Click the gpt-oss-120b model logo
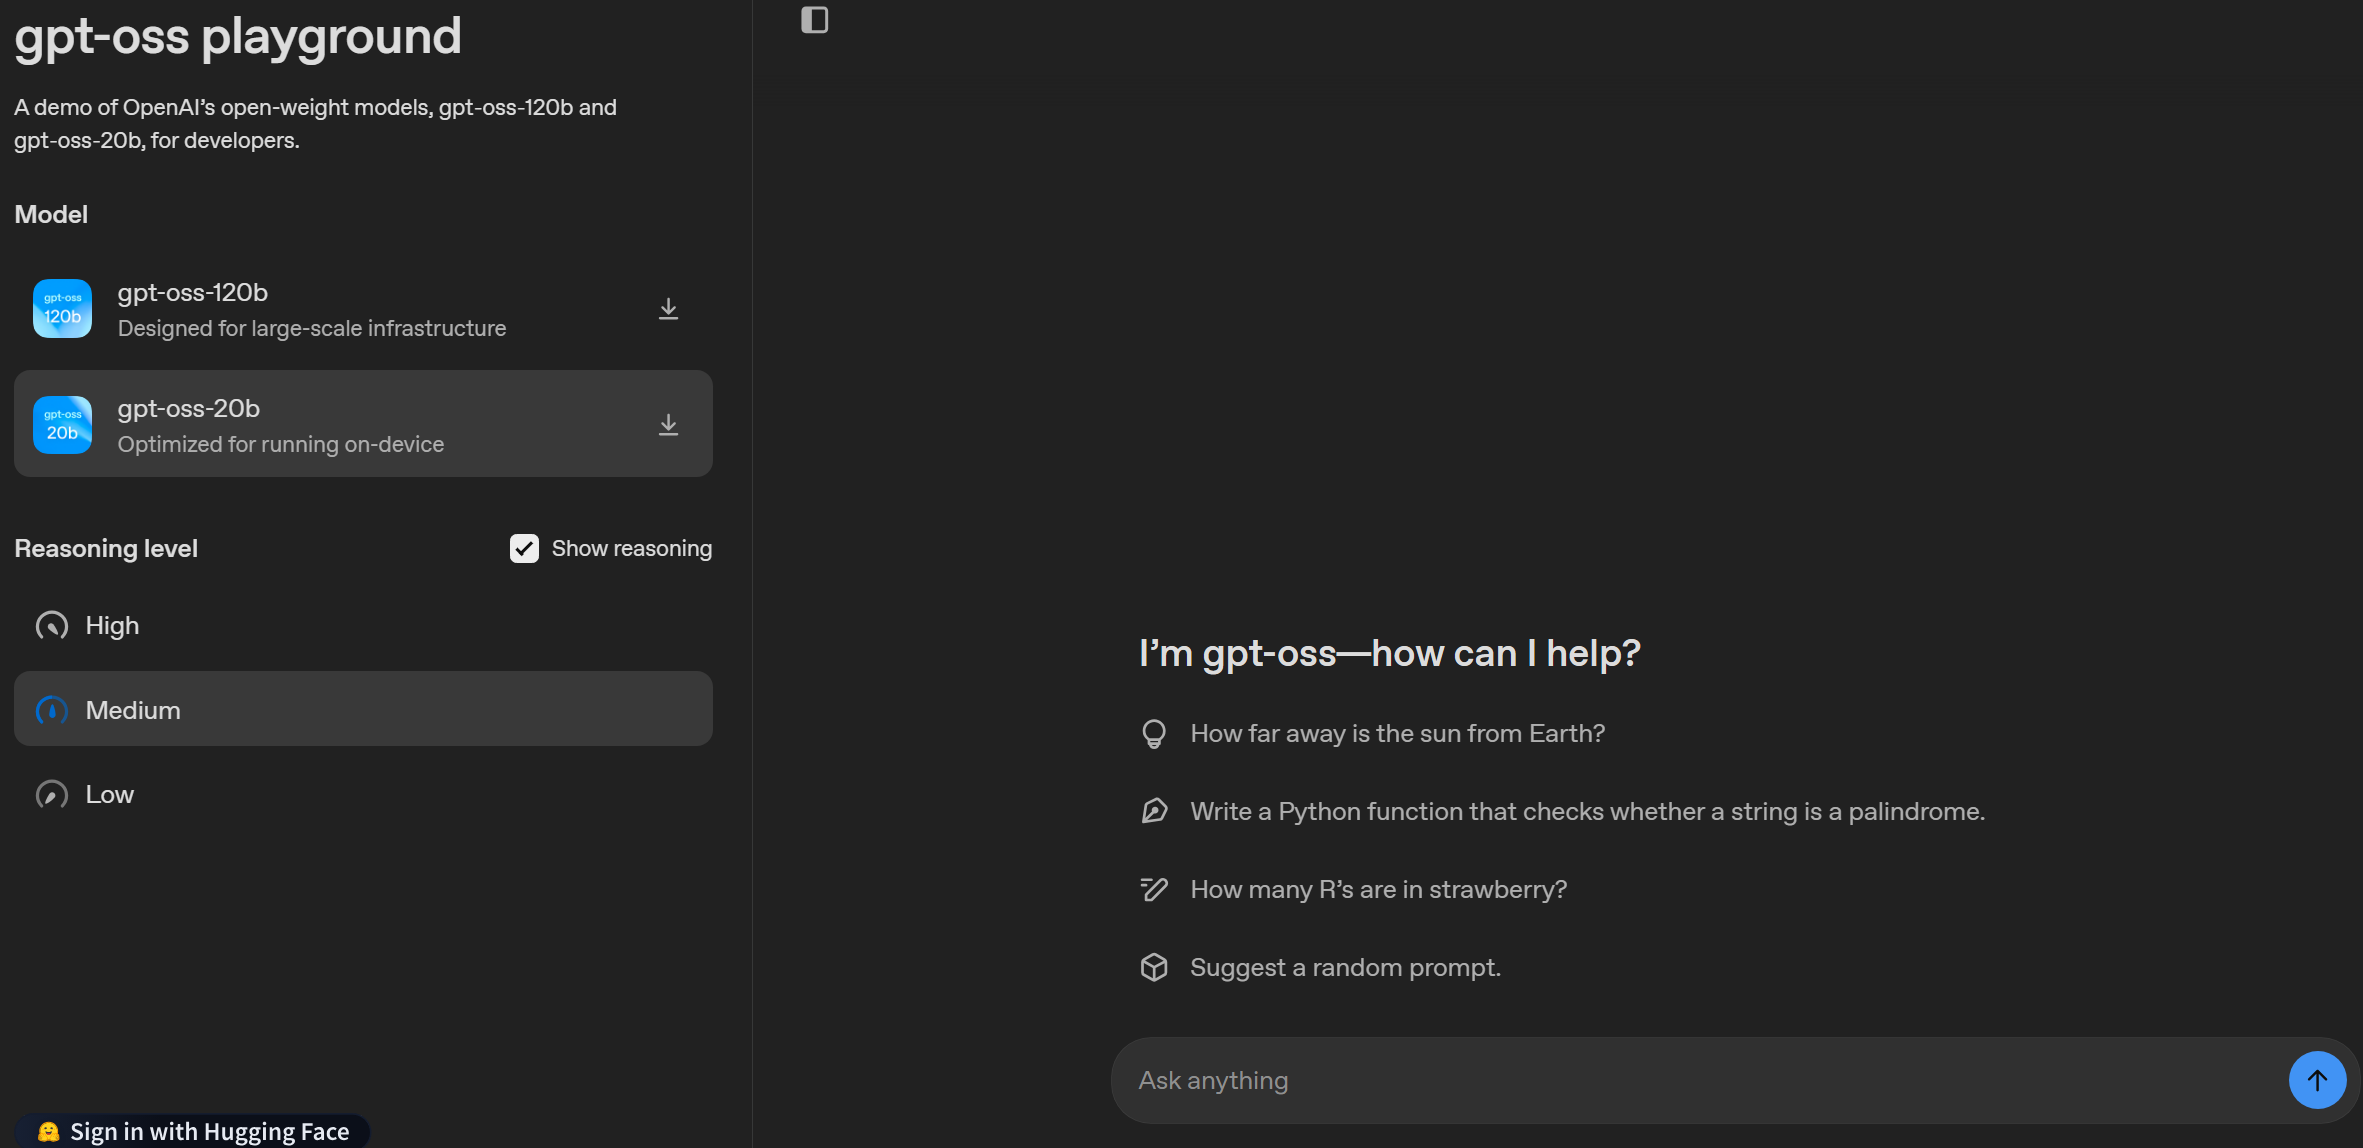This screenshot has width=2363, height=1148. tap(62, 309)
